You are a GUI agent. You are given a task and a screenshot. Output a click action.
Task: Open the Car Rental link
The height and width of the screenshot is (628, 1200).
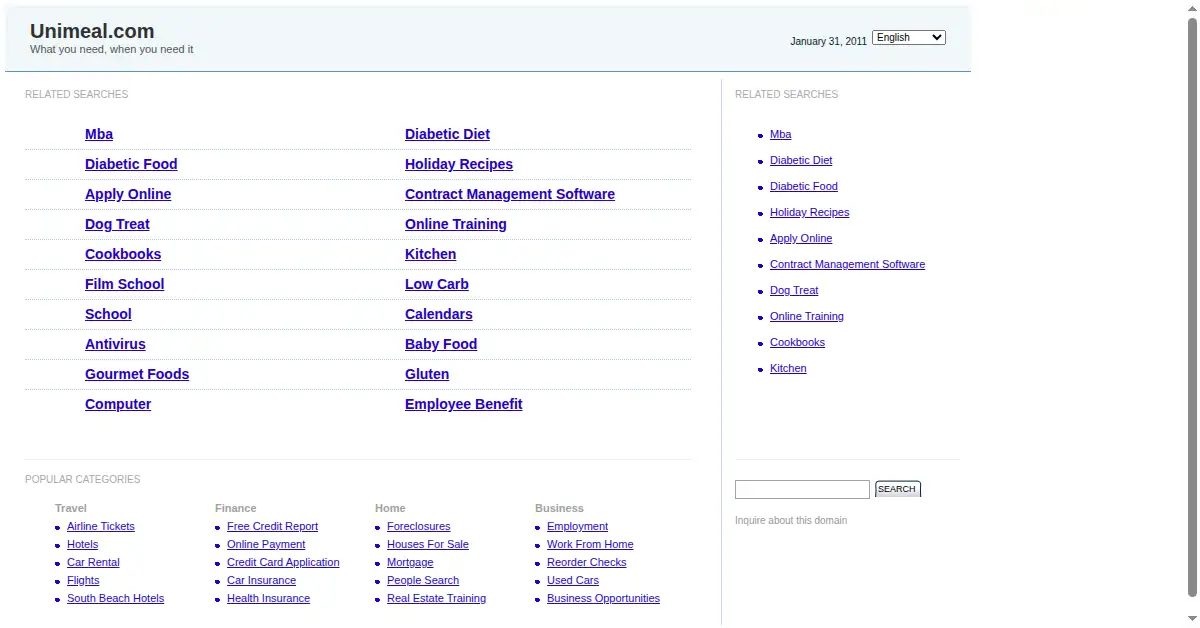click(x=93, y=562)
